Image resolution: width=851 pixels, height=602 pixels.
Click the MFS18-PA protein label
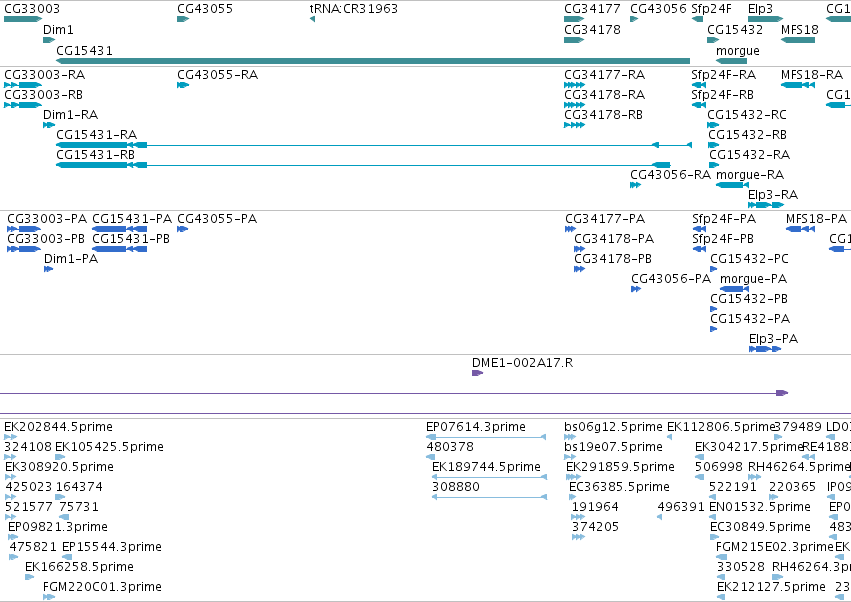(x=817, y=219)
